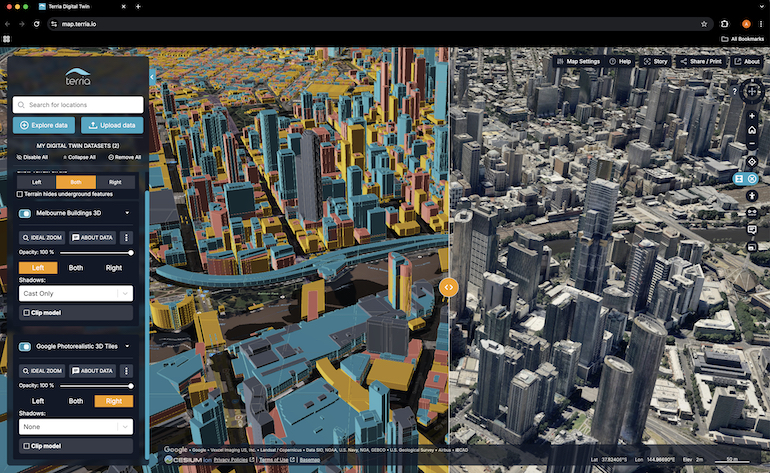The width and height of the screenshot is (770, 473).
Task: Check Terrain hides underground features
Action: click(21, 194)
